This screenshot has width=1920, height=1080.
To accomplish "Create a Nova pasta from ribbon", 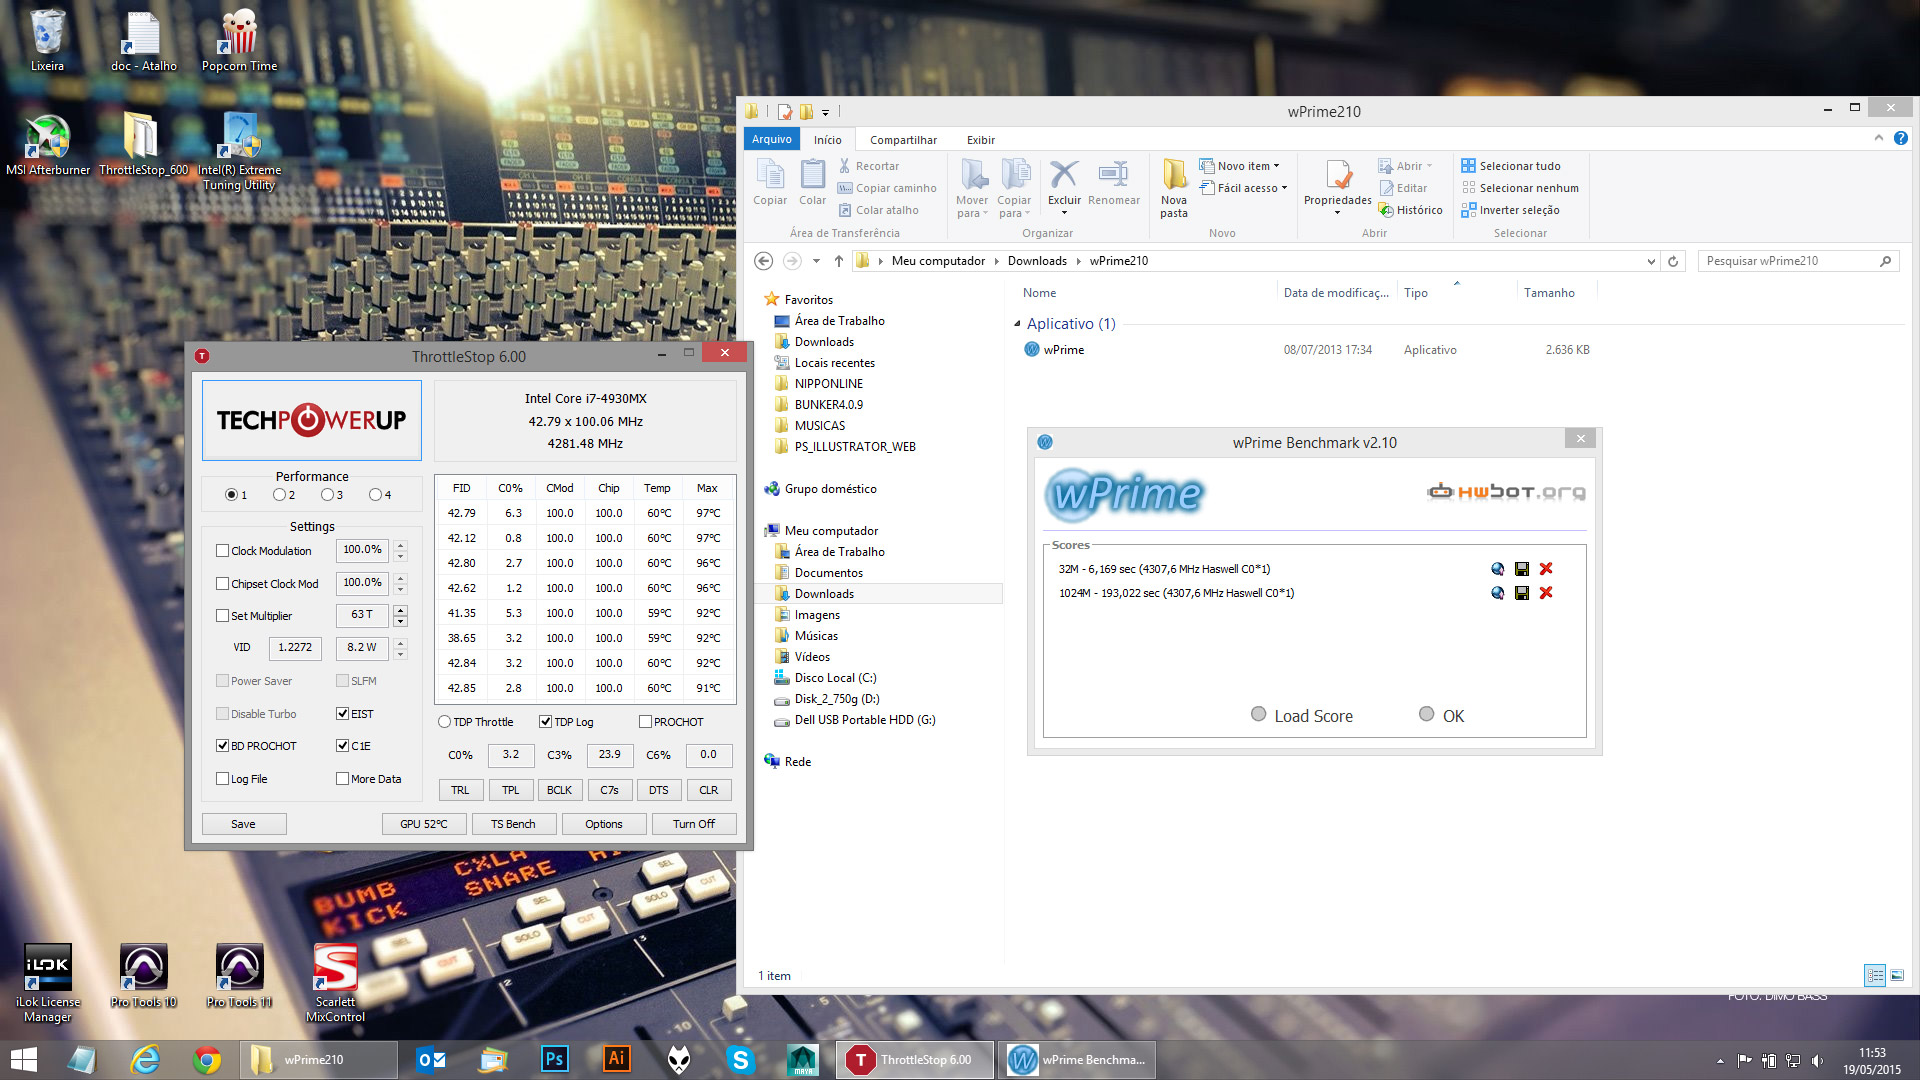I will click(x=1174, y=188).
